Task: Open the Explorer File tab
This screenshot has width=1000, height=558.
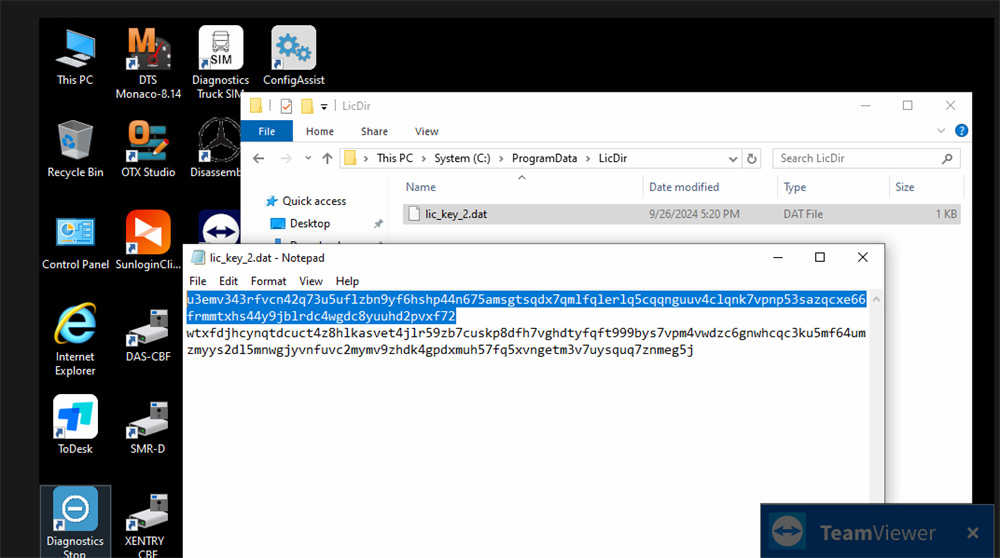Action: pyautogui.click(x=267, y=131)
